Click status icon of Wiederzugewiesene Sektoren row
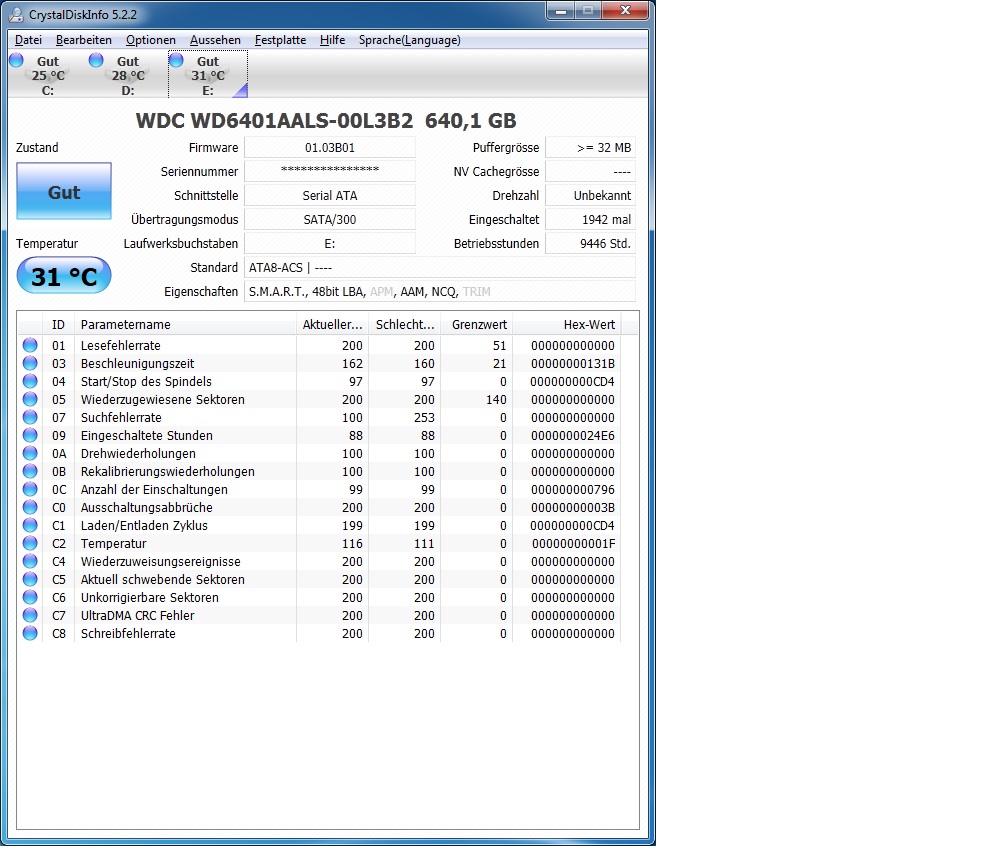The image size is (1008, 846). (30, 399)
